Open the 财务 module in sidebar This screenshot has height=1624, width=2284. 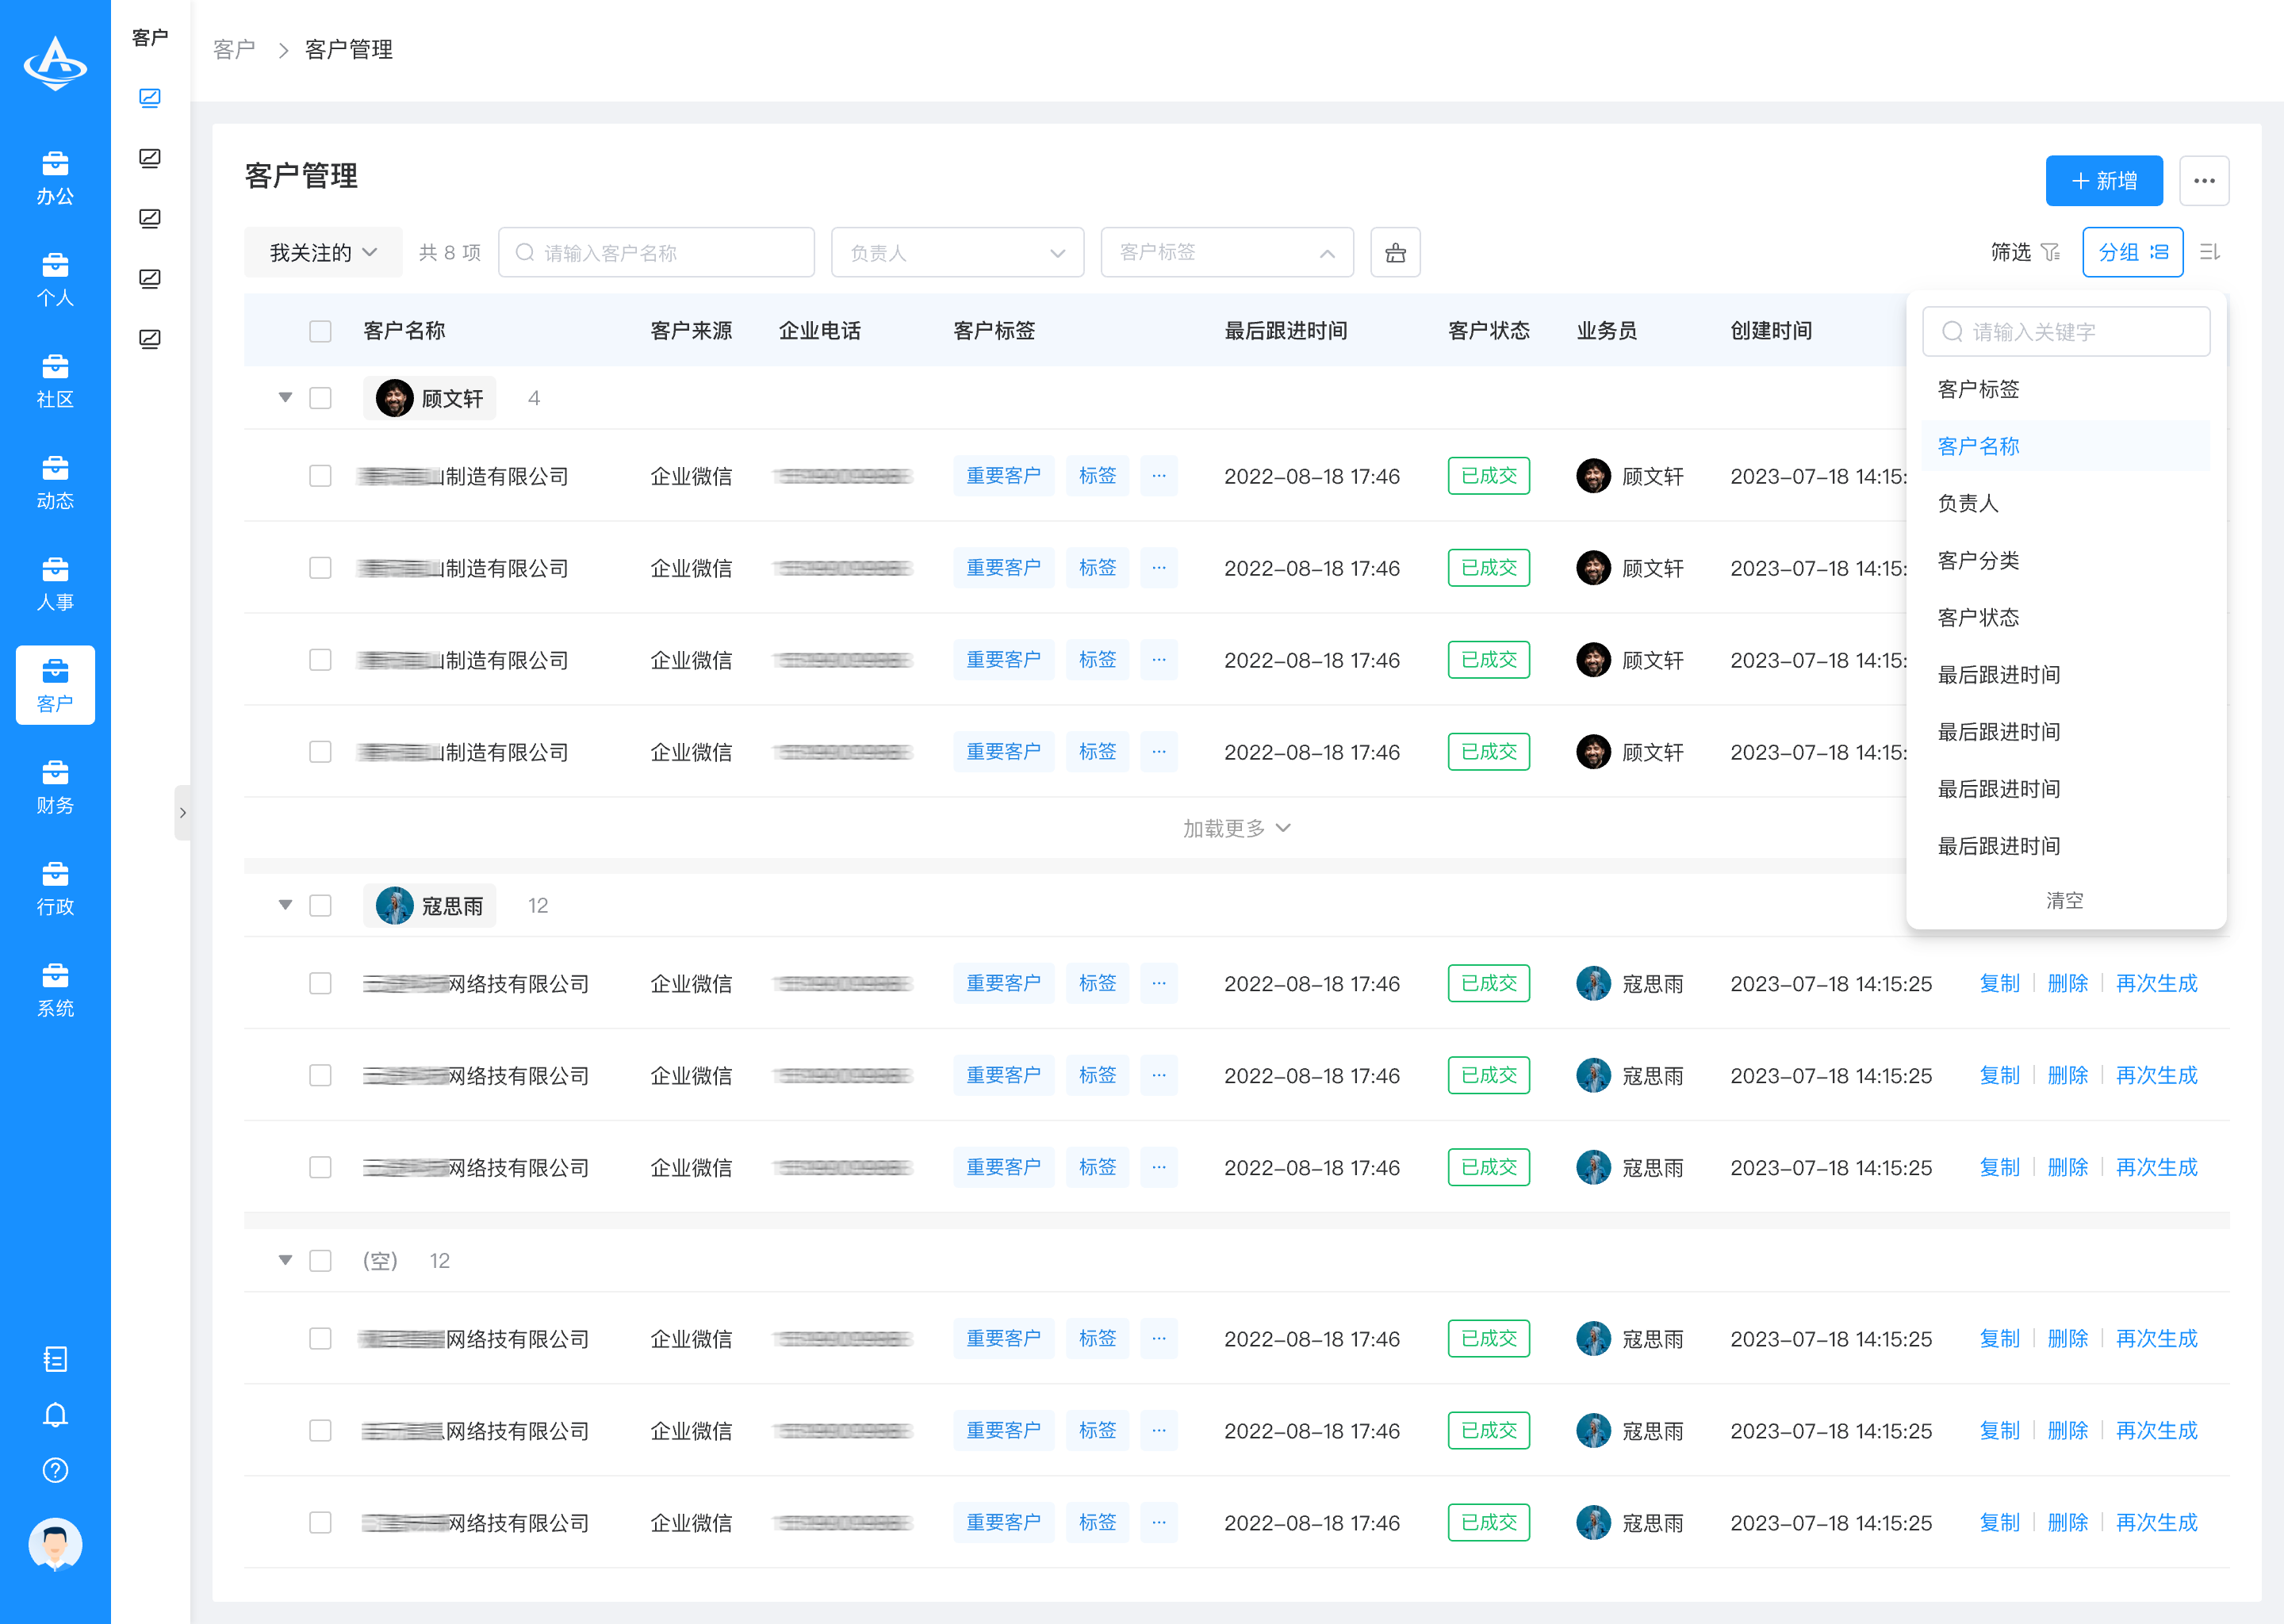pos(55,787)
